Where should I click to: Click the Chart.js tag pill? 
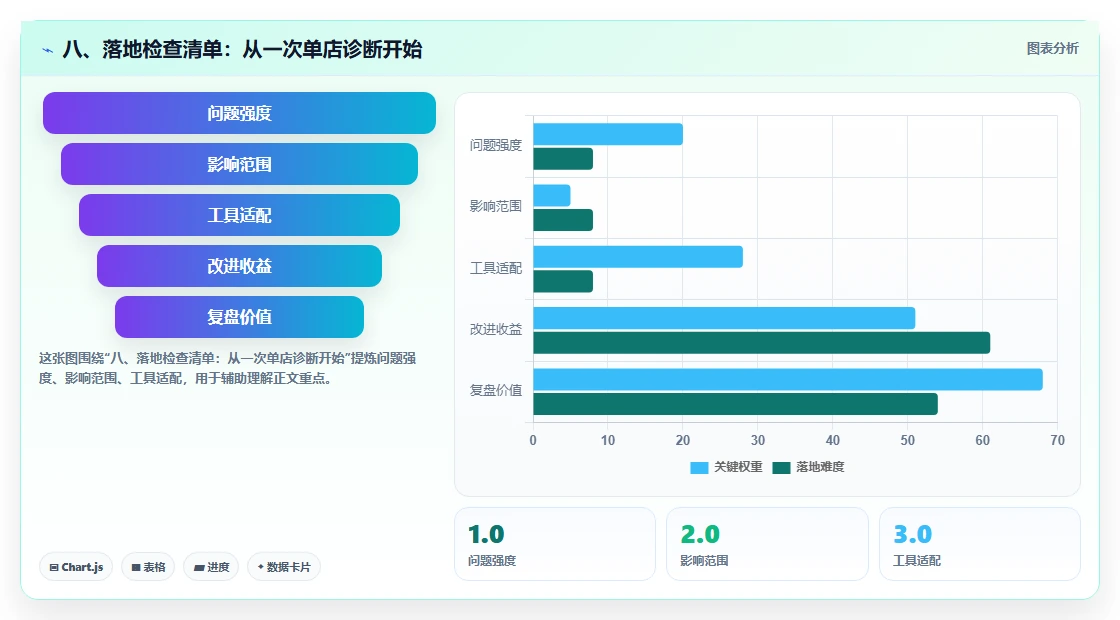click(76, 567)
